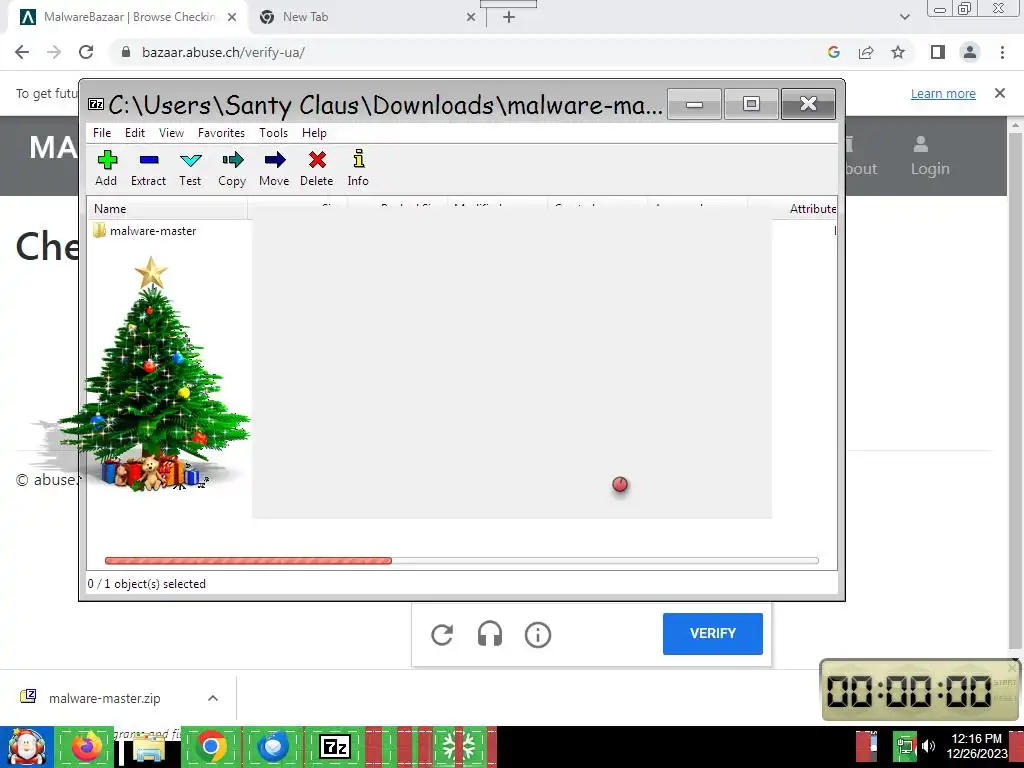Open the Edit menu
1024x768 pixels.
pos(135,133)
